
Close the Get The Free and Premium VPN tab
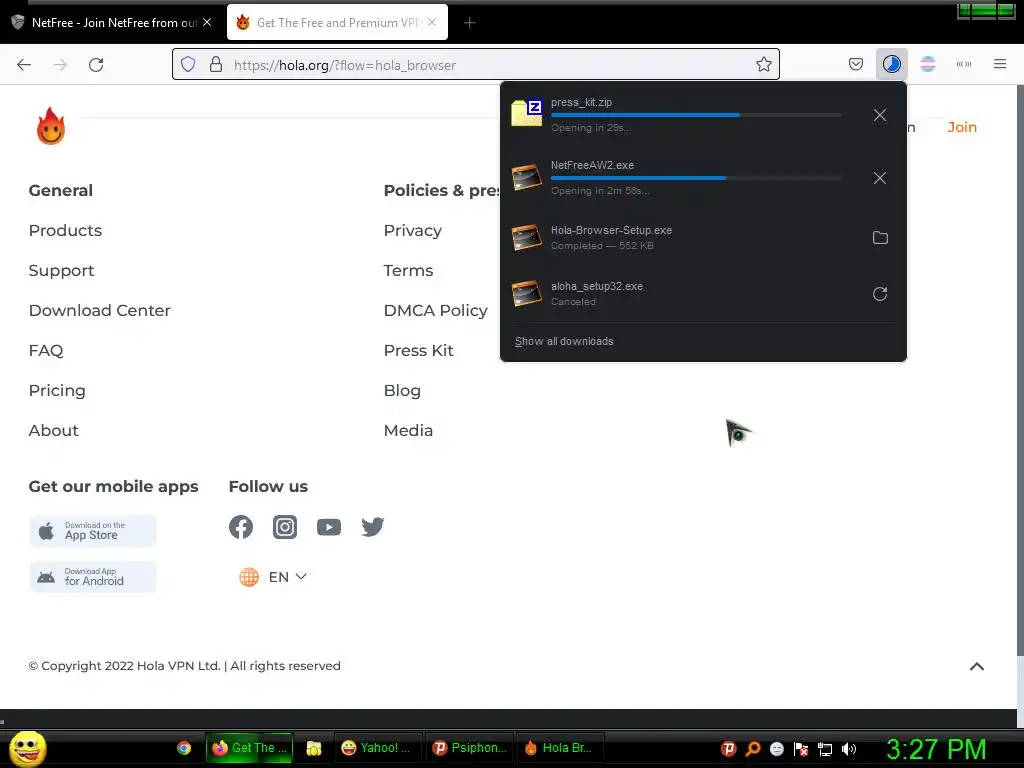tap(432, 22)
